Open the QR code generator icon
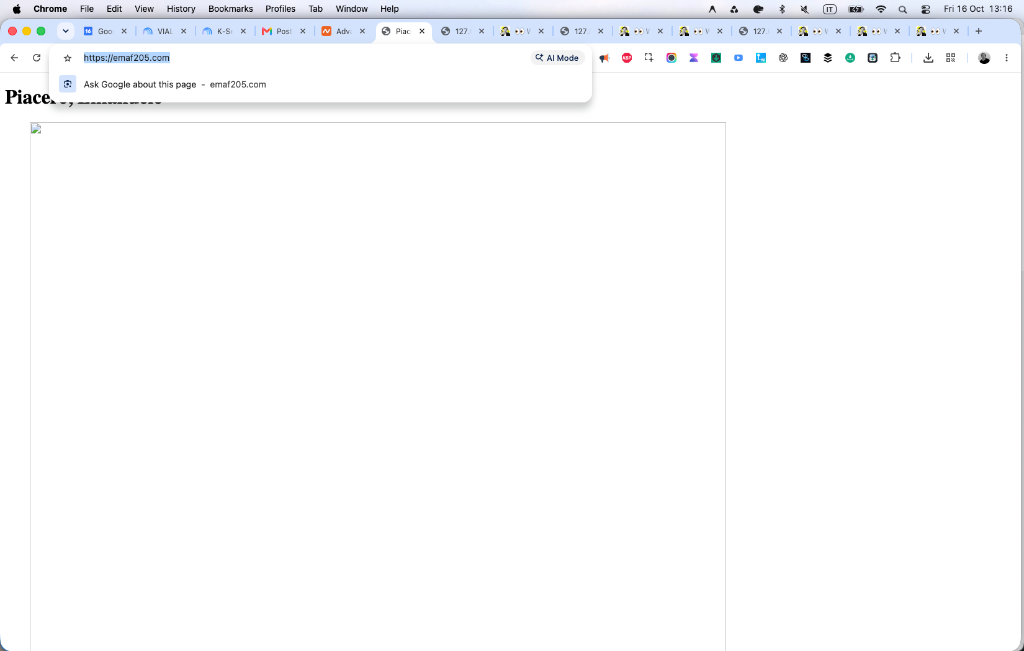The height and width of the screenshot is (651, 1024). [x=950, y=57]
